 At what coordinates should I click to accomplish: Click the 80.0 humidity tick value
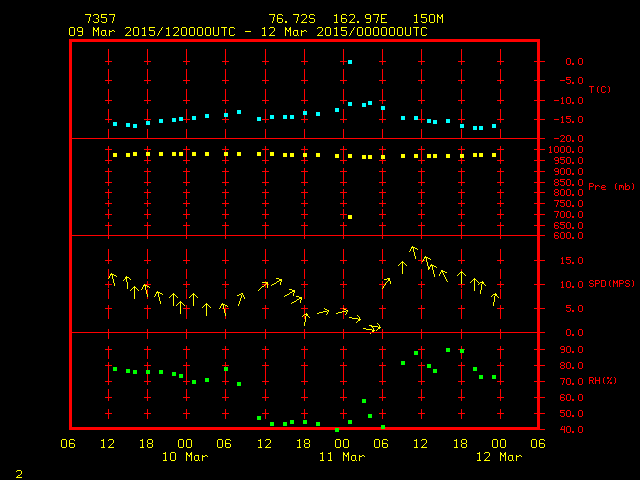(x=571, y=366)
